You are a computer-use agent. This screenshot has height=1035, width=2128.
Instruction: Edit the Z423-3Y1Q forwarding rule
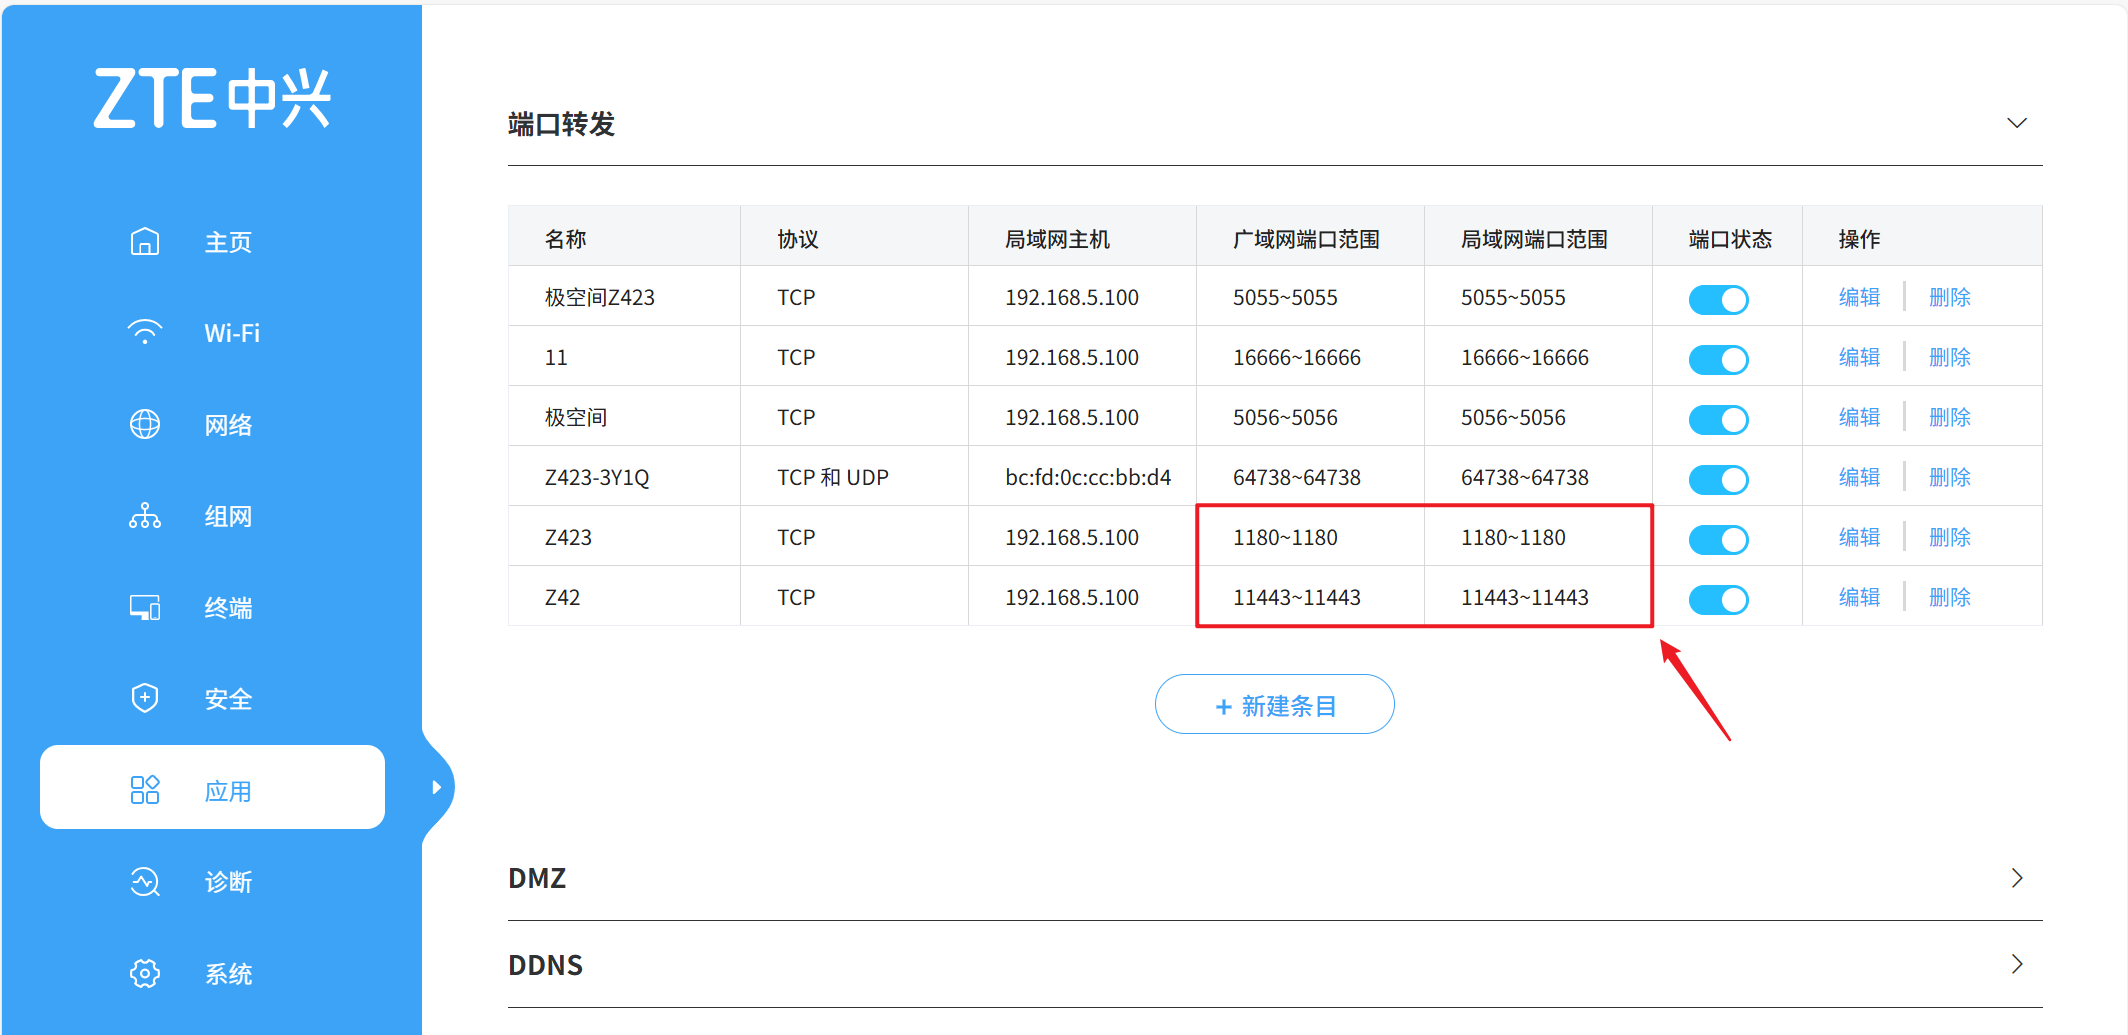coord(1858,477)
